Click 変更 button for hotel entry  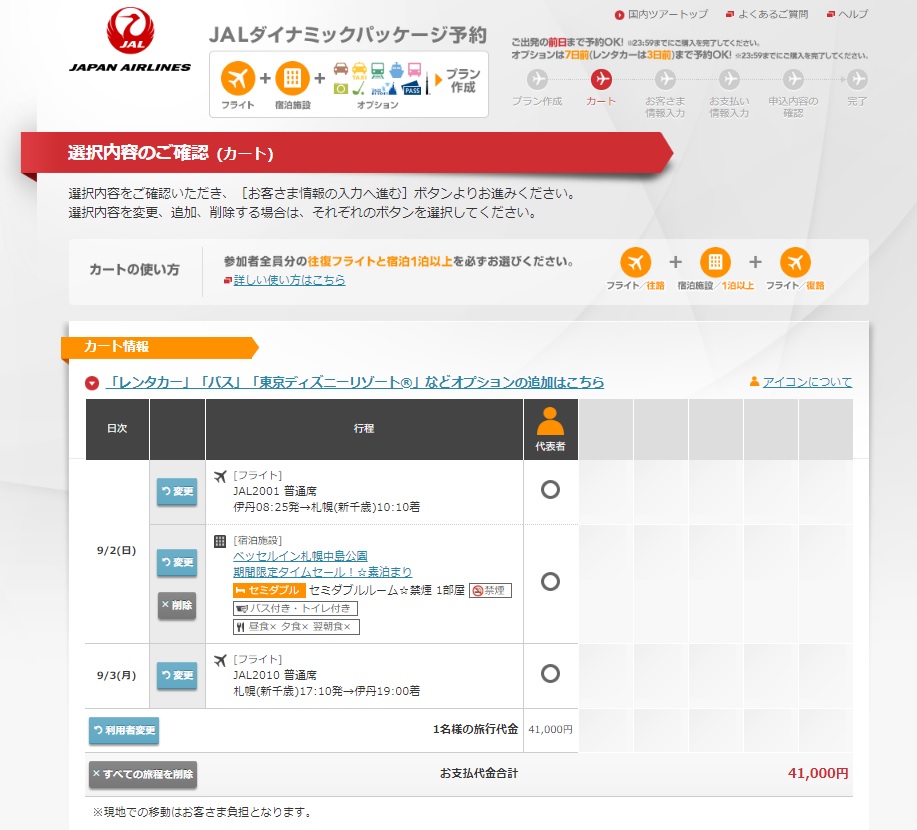[177, 562]
